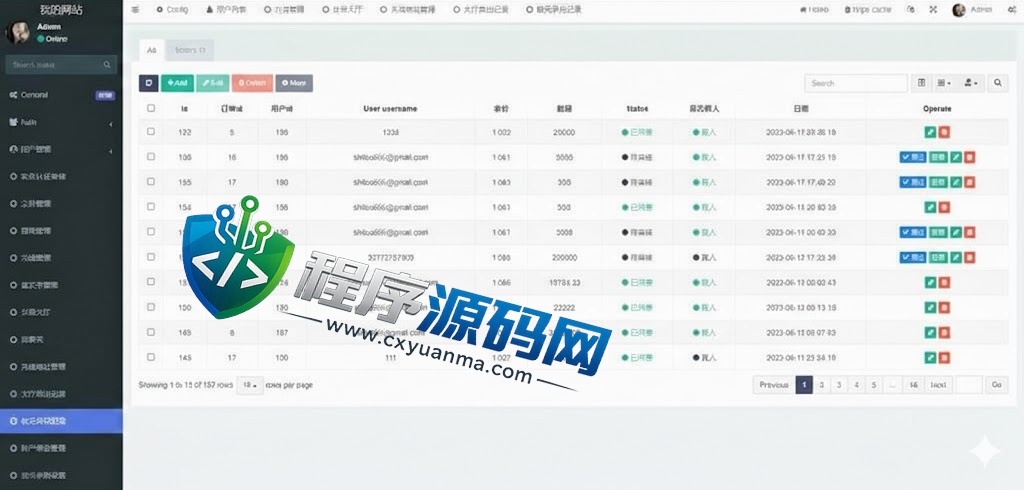Image resolution: width=1024 pixels, height=490 pixels.
Task: Click the 22222 amount cell
Action: click(x=564, y=308)
